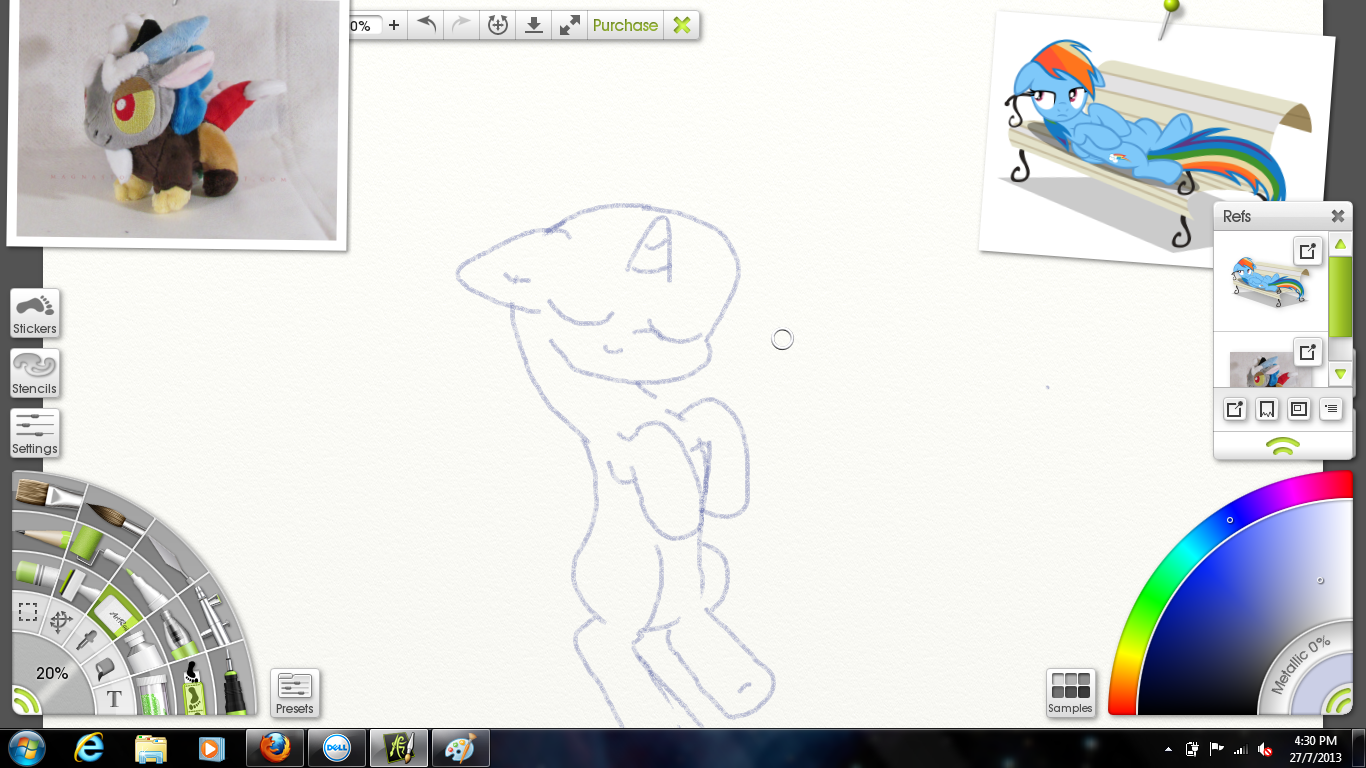Select the dashed-rectangle Selection tool
The image size is (1366, 768).
tap(28, 612)
